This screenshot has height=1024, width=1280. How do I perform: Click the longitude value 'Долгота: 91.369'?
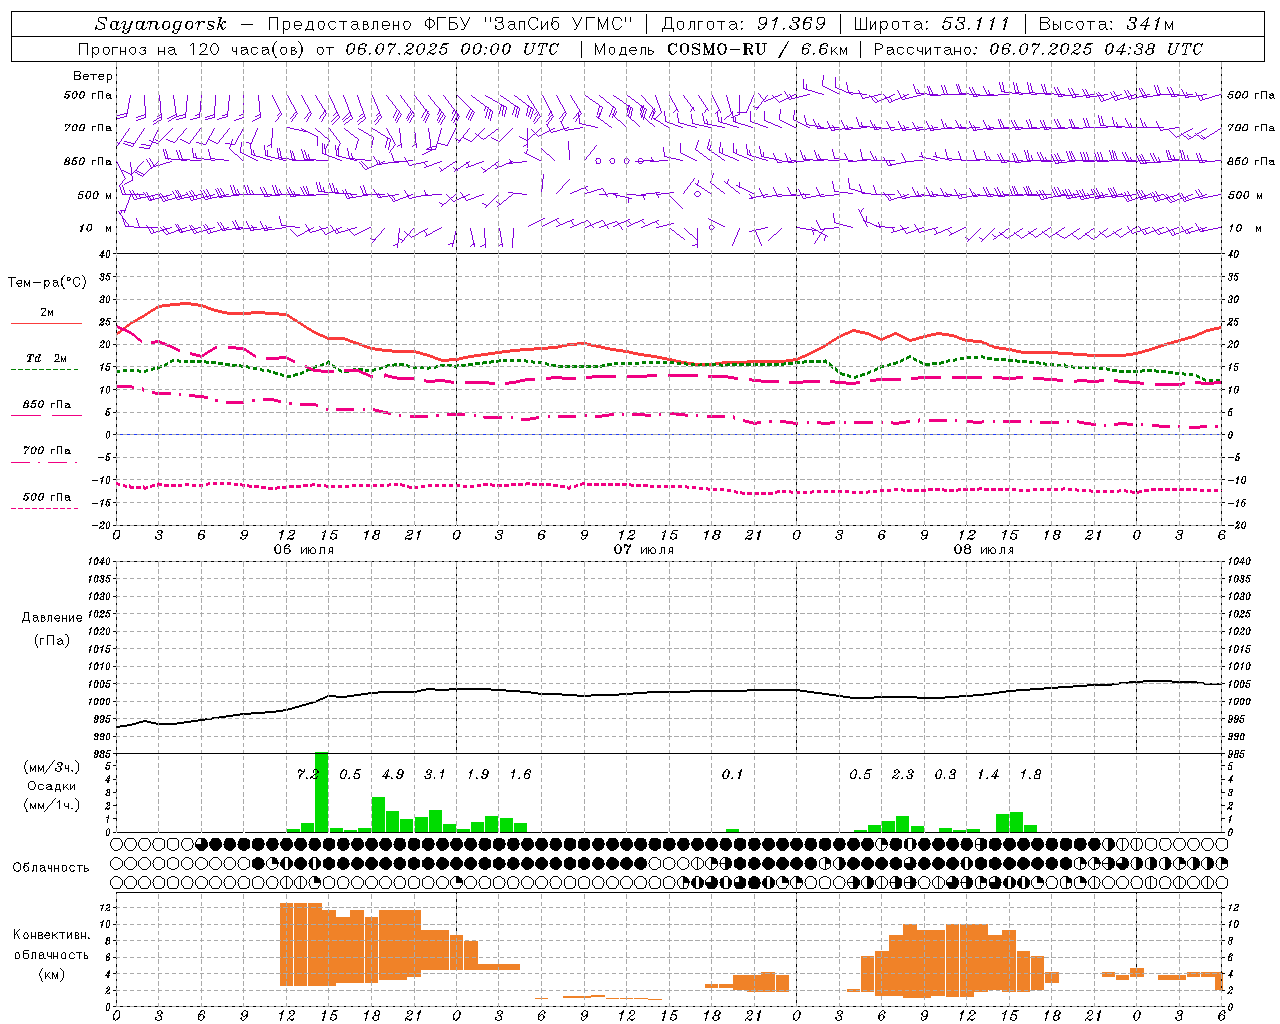pos(744,24)
